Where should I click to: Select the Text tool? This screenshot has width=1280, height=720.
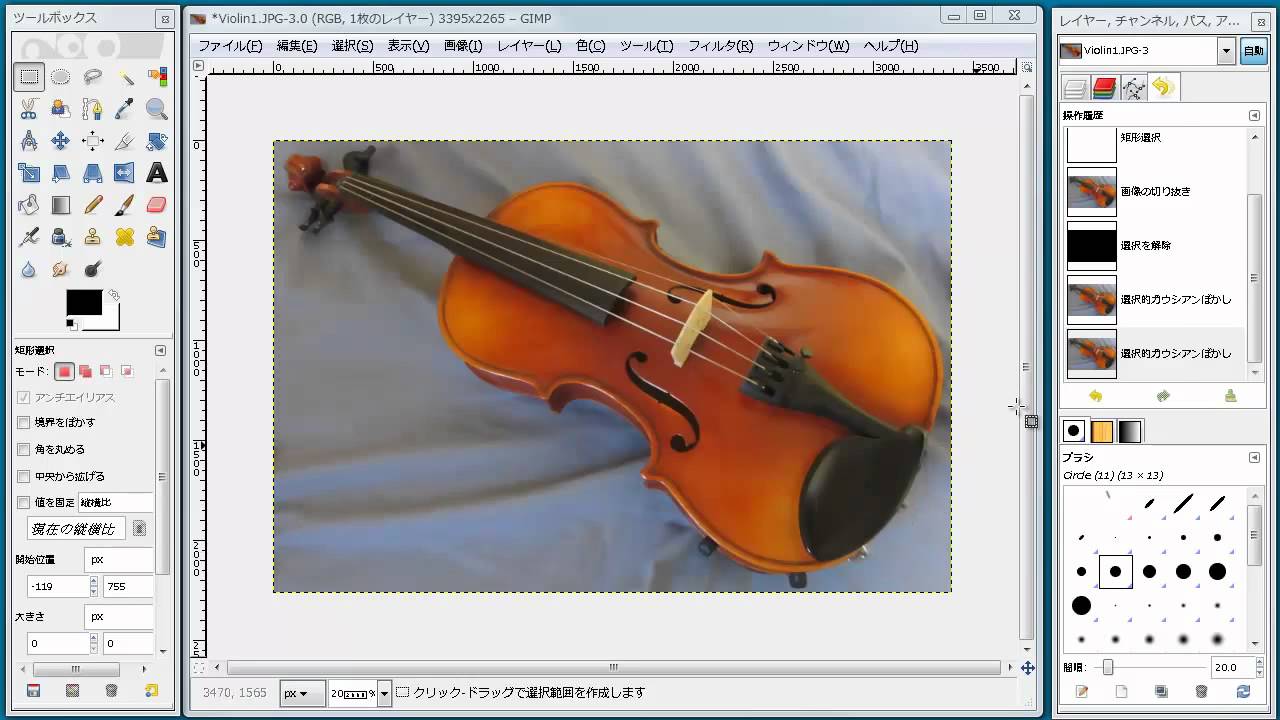click(157, 173)
